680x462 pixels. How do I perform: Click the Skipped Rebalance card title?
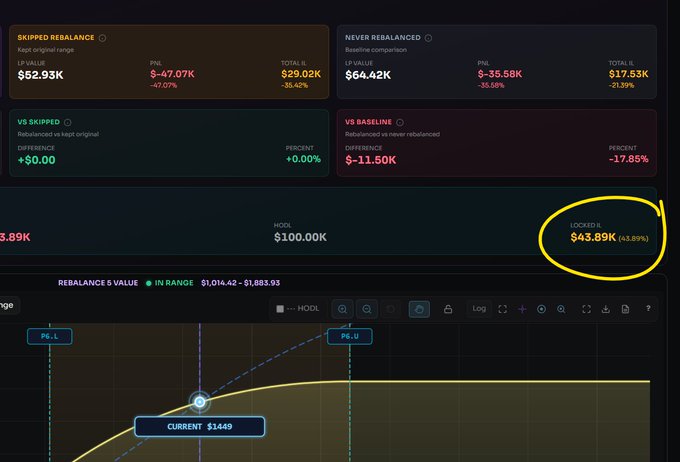pos(56,38)
